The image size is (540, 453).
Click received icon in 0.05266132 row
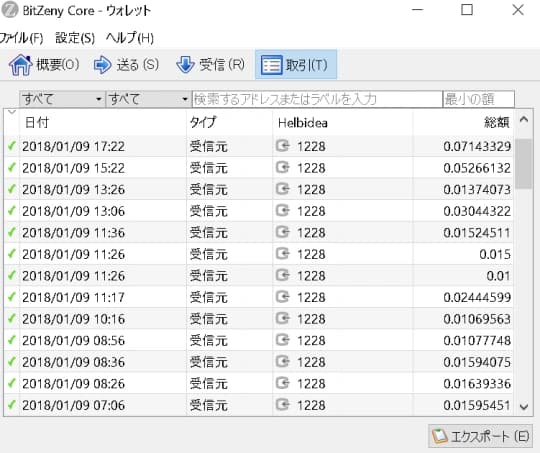(x=283, y=167)
